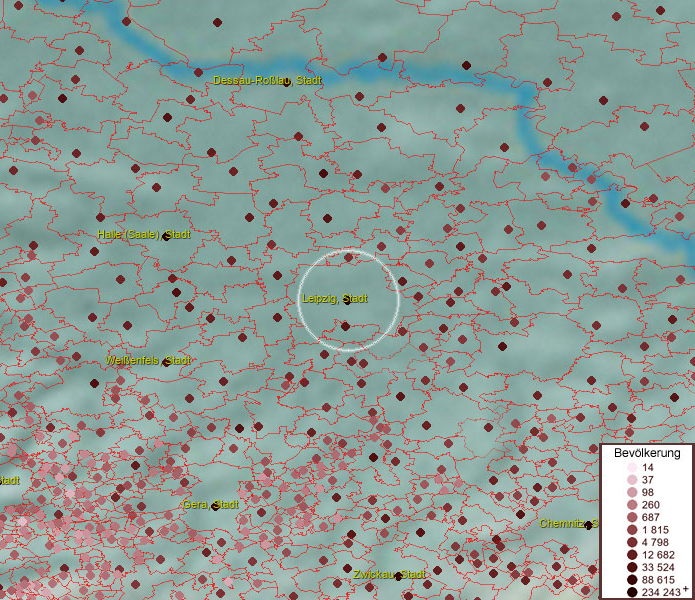Select the legend value 33 524

658,567
